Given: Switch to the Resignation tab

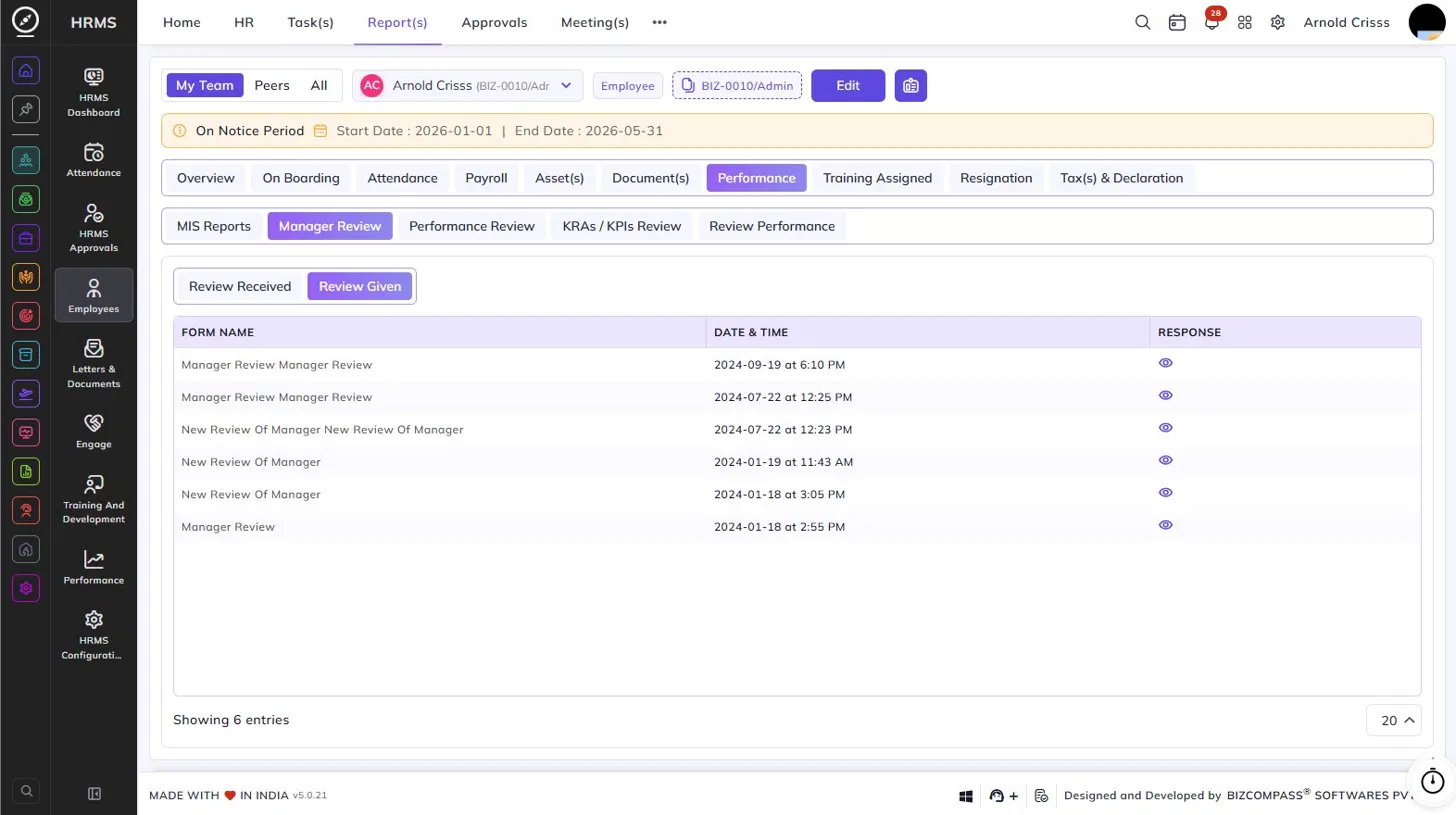Looking at the screenshot, I should [996, 178].
